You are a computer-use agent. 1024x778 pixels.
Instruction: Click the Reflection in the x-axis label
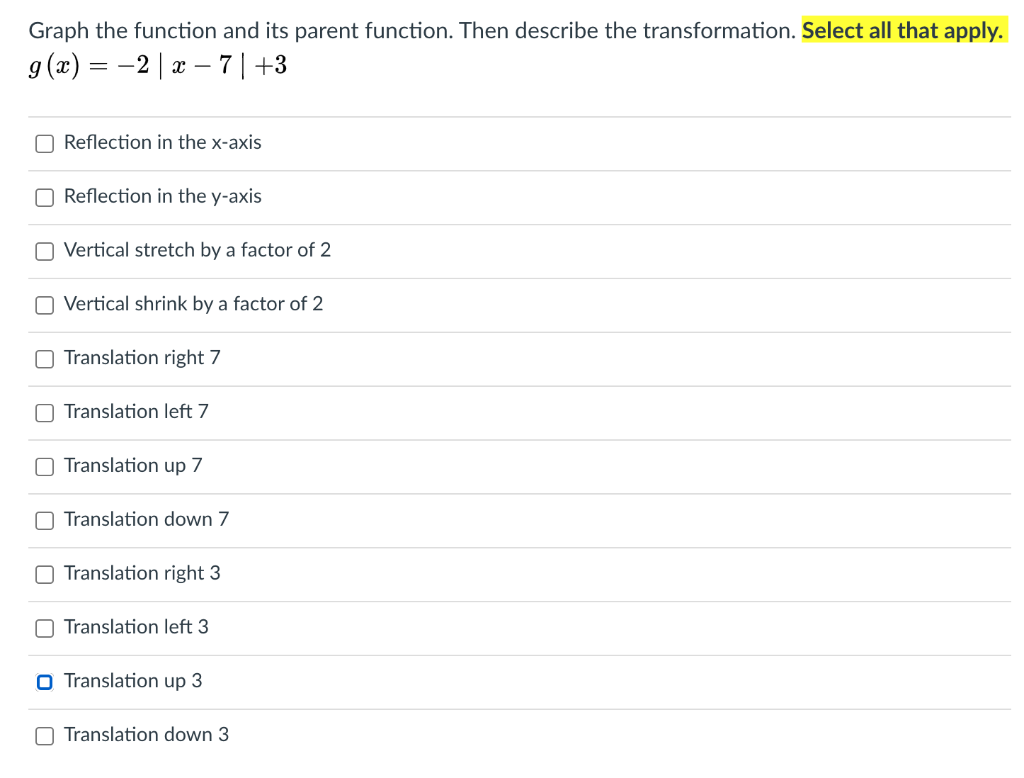click(x=162, y=142)
